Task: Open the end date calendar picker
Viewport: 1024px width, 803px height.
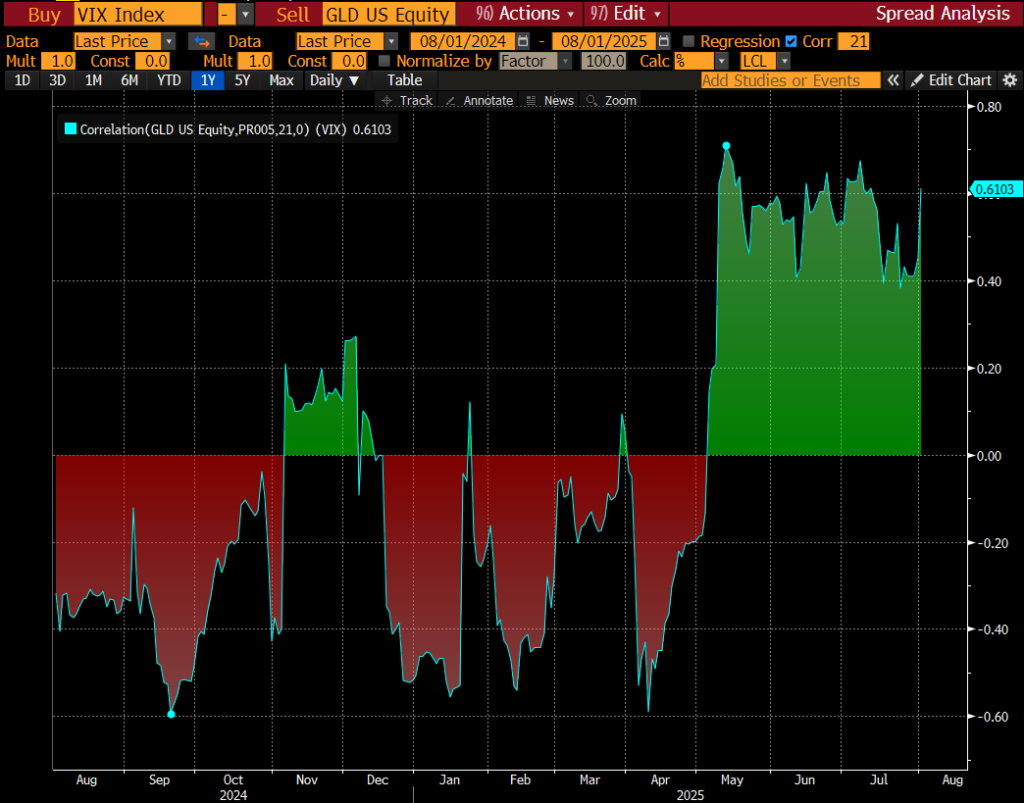Action: 664,41
